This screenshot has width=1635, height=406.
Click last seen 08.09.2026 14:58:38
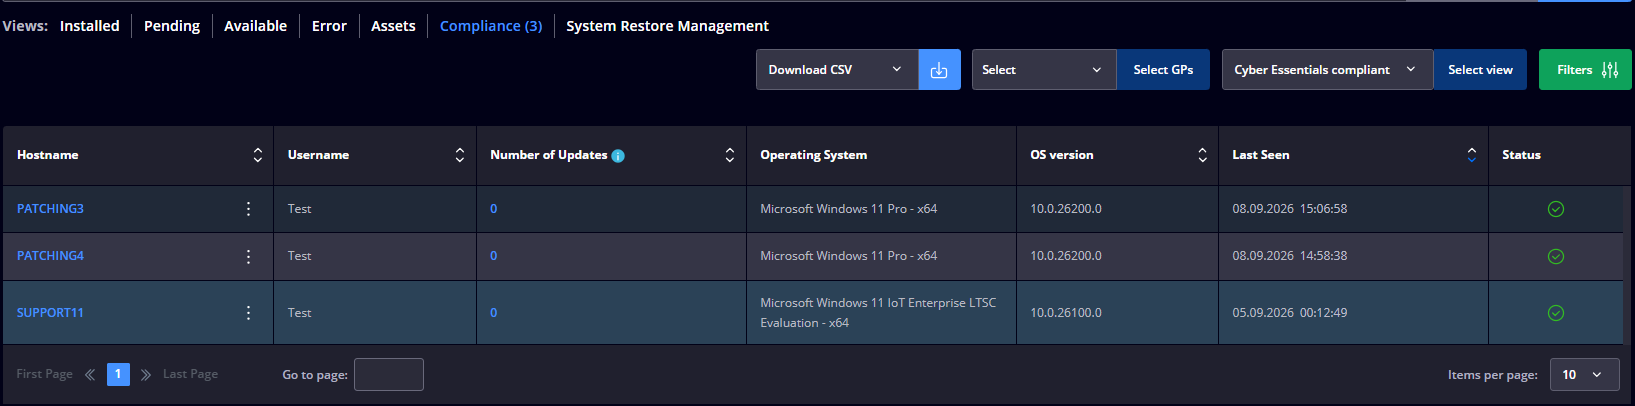1289,256
